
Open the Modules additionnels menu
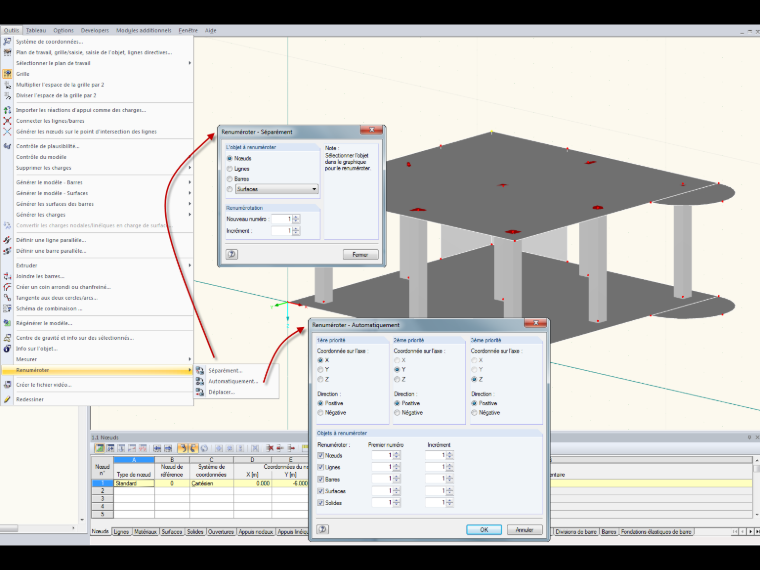pos(143,30)
